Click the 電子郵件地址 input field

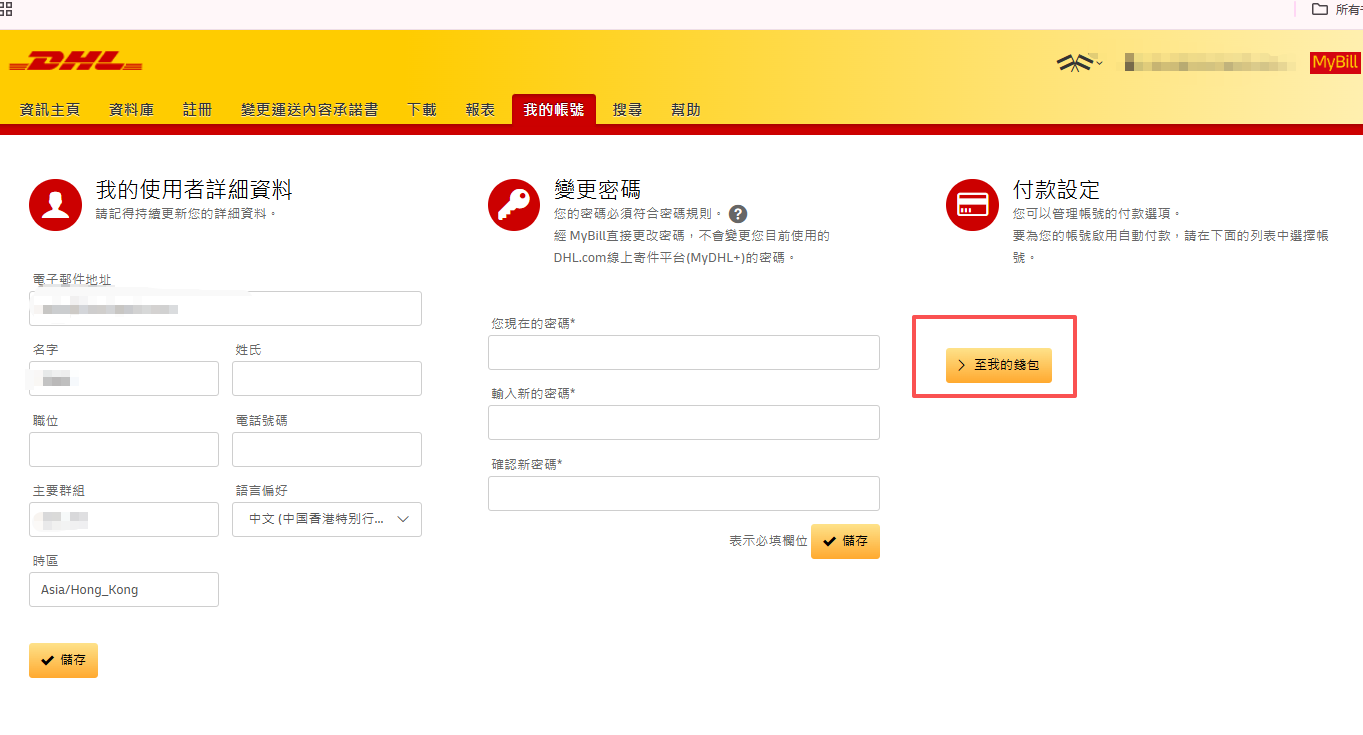(x=225, y=308)
